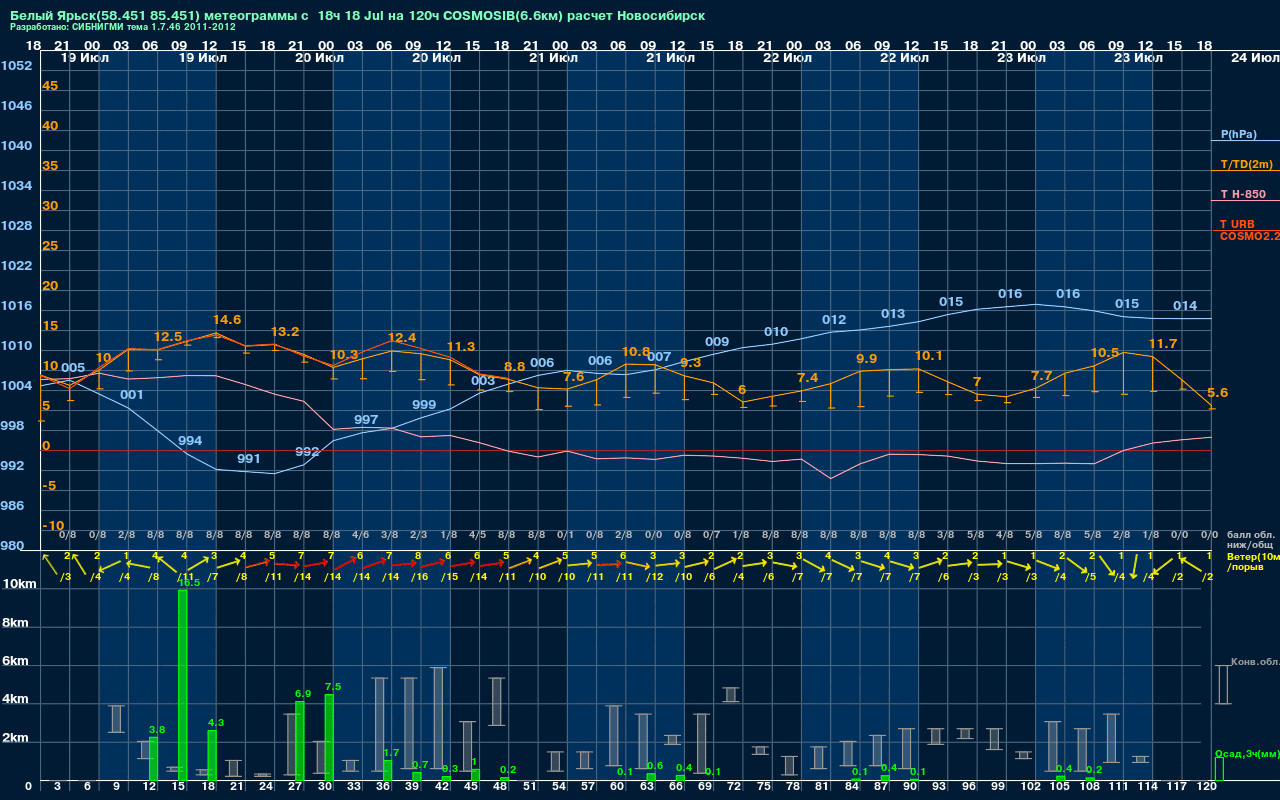Image resolution: width=1280 pixels, height=800 pixels.
Task: Click pressure axis value 1034
Action: coord(16,186)
